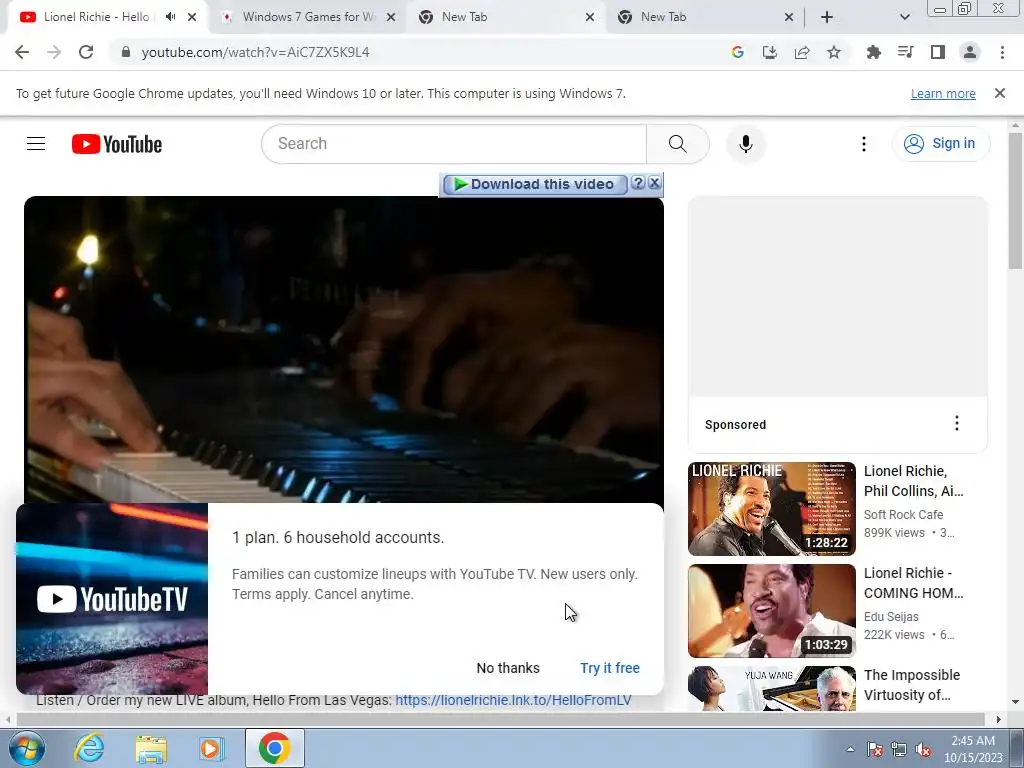Image resolution: width=1024 pixels, height=768 pixels.
Task: Go to YouTube home via logo
Action: (x=117, y=144)
